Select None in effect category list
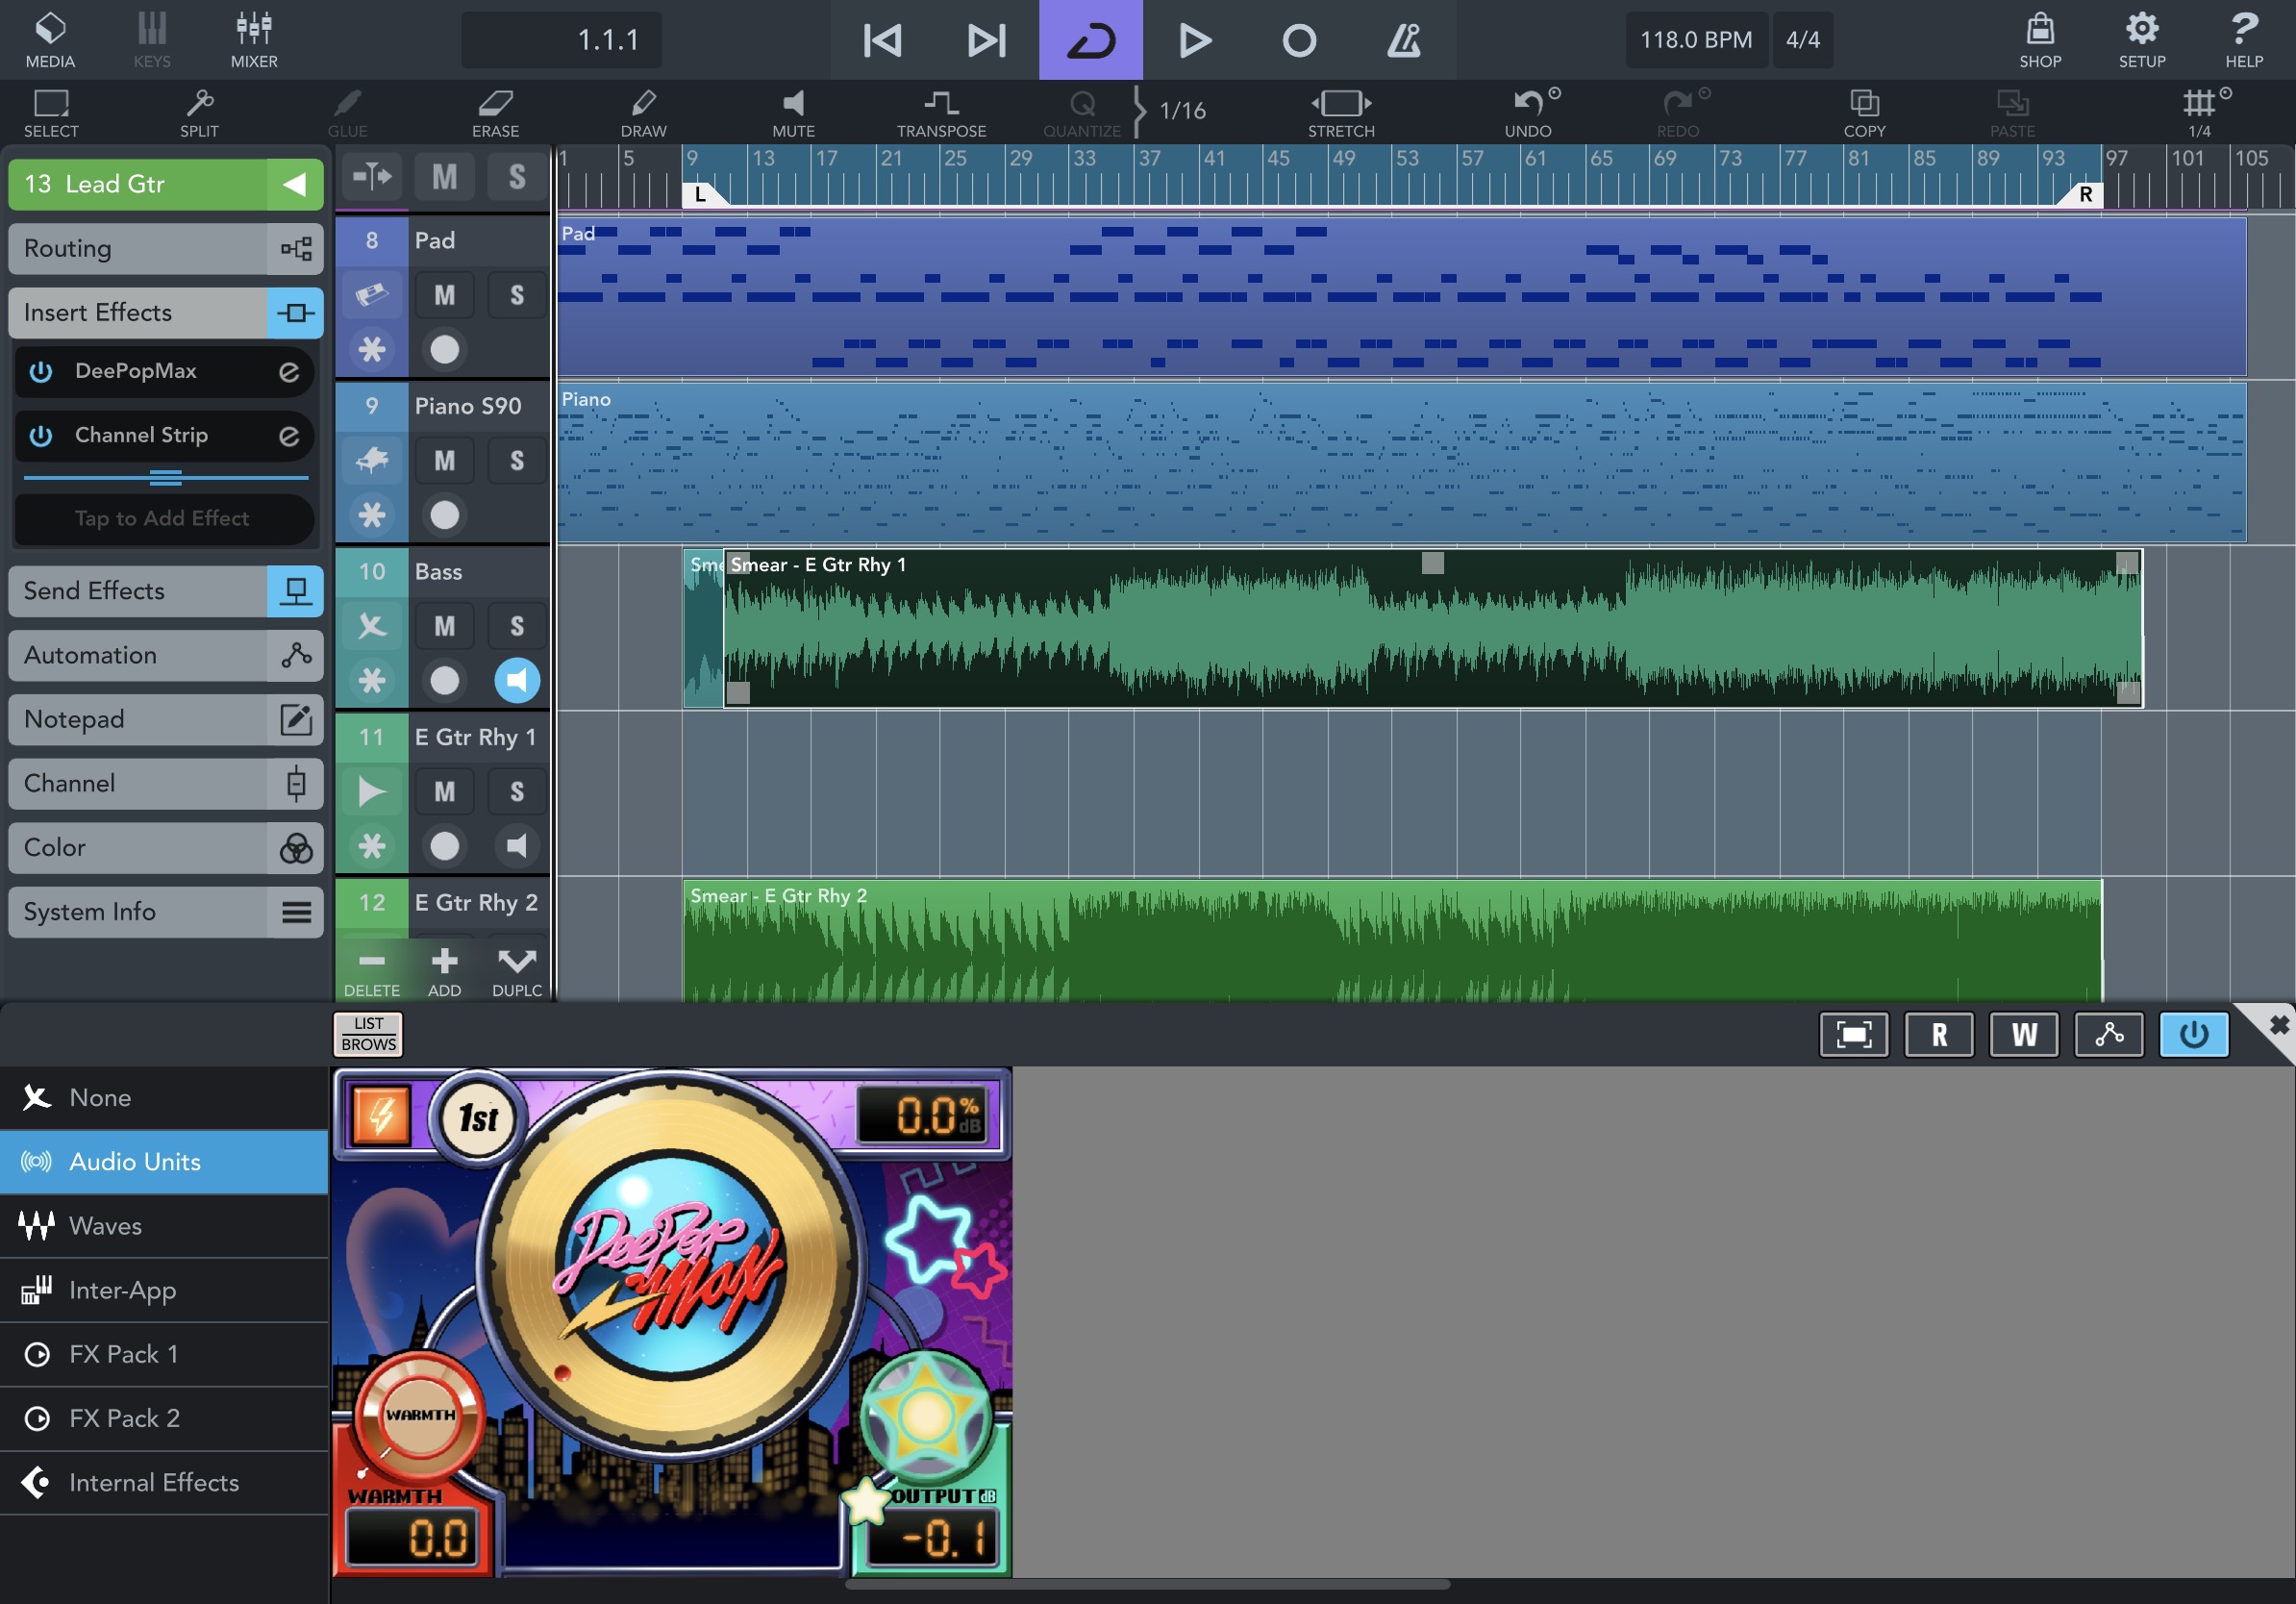This screenshot has width=2296, height=1604. (164, 1097)
